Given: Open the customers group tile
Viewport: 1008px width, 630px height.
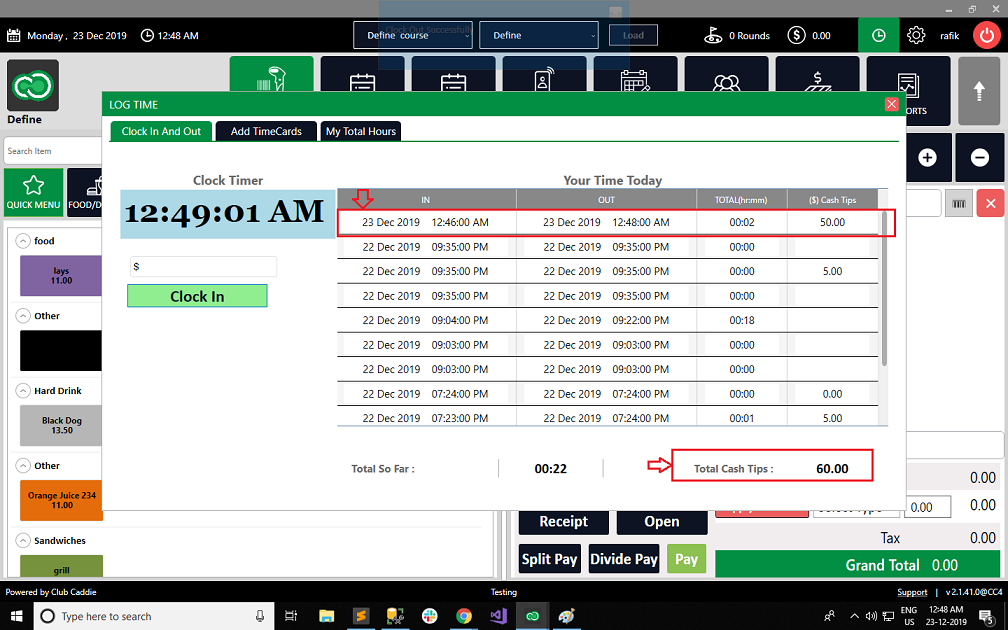Looking at the screenshot, I should 726,74.
